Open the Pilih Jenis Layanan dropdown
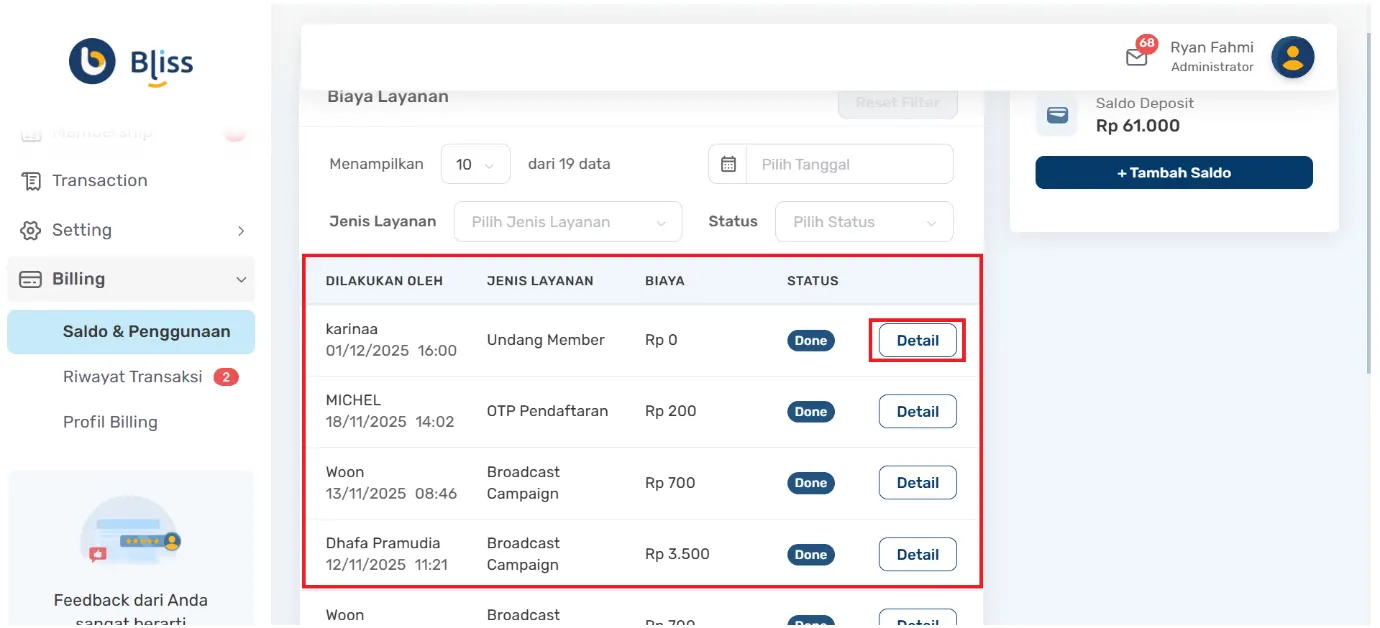The width and height of the screenshot is (1380, 628). click(x=567, y=222)
